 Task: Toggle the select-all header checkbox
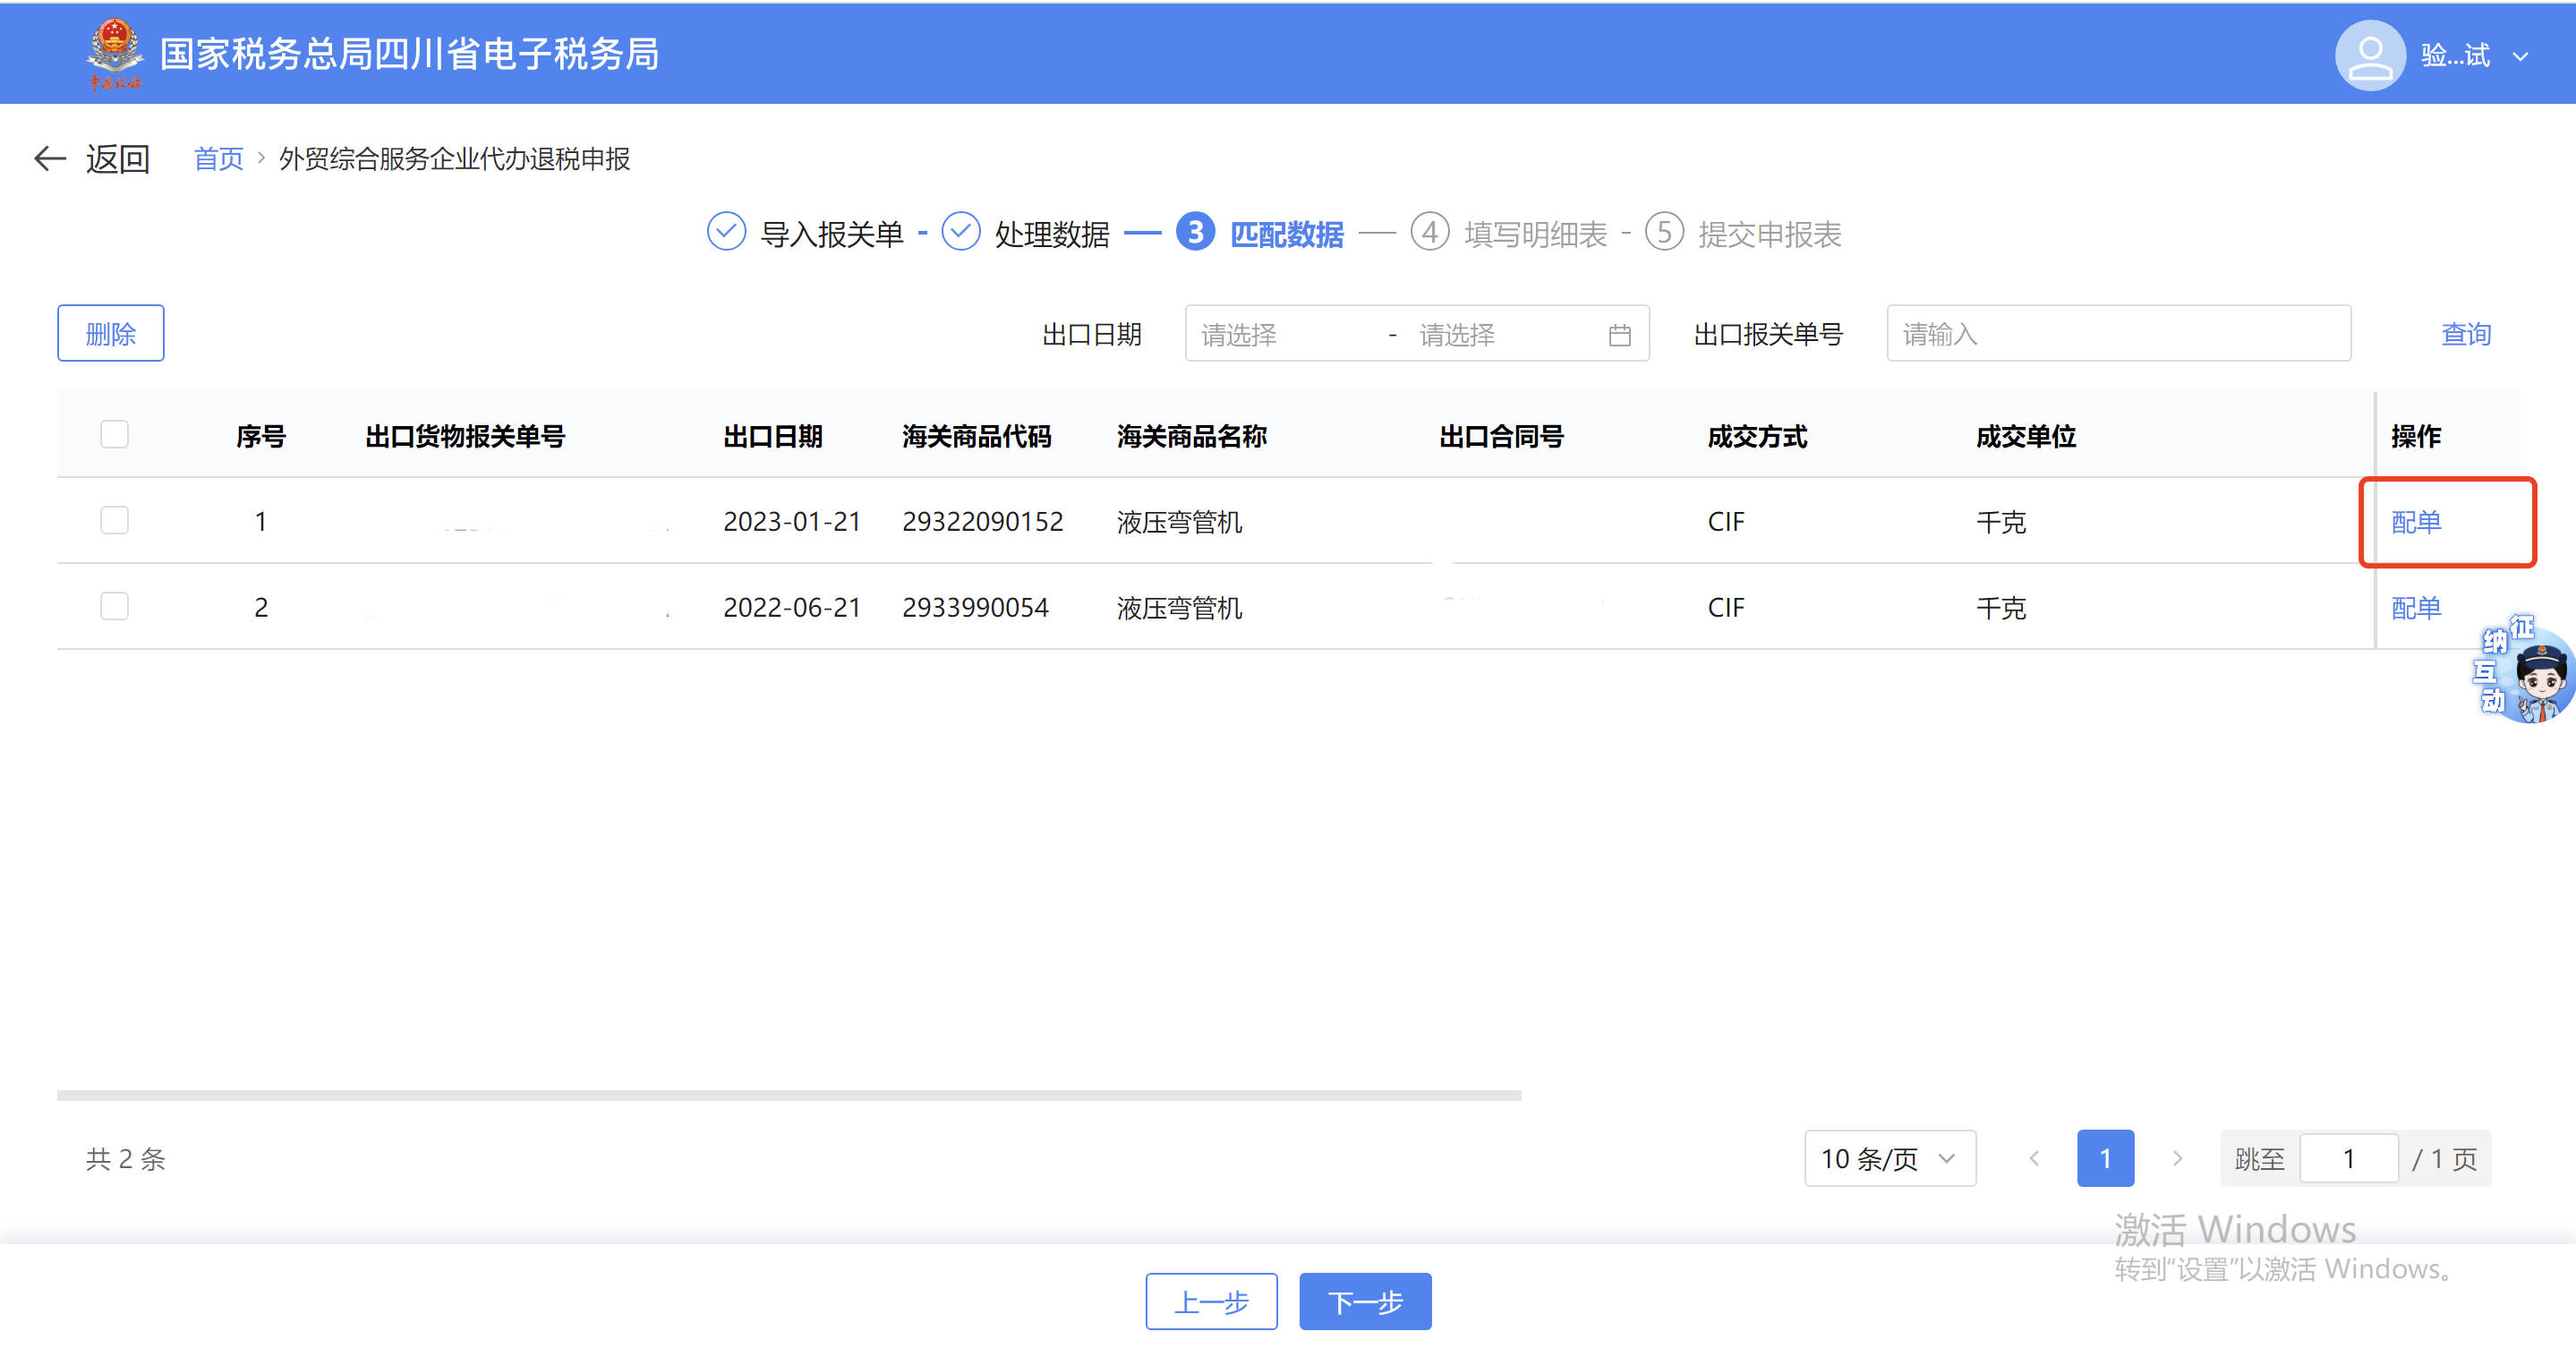coord(115,435)
